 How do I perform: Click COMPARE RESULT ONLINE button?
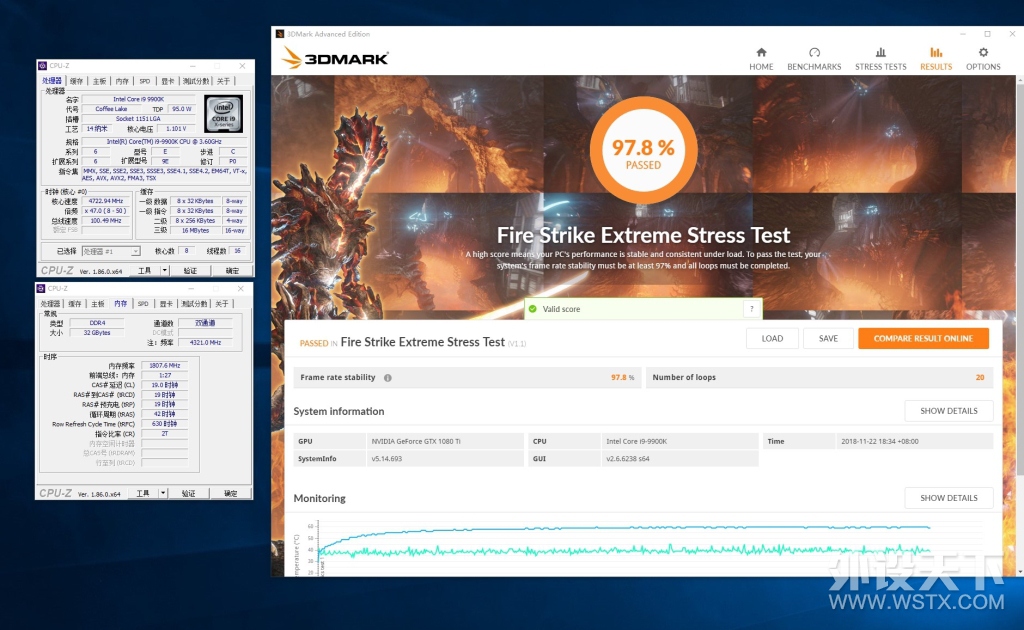(x=923, y=338)
